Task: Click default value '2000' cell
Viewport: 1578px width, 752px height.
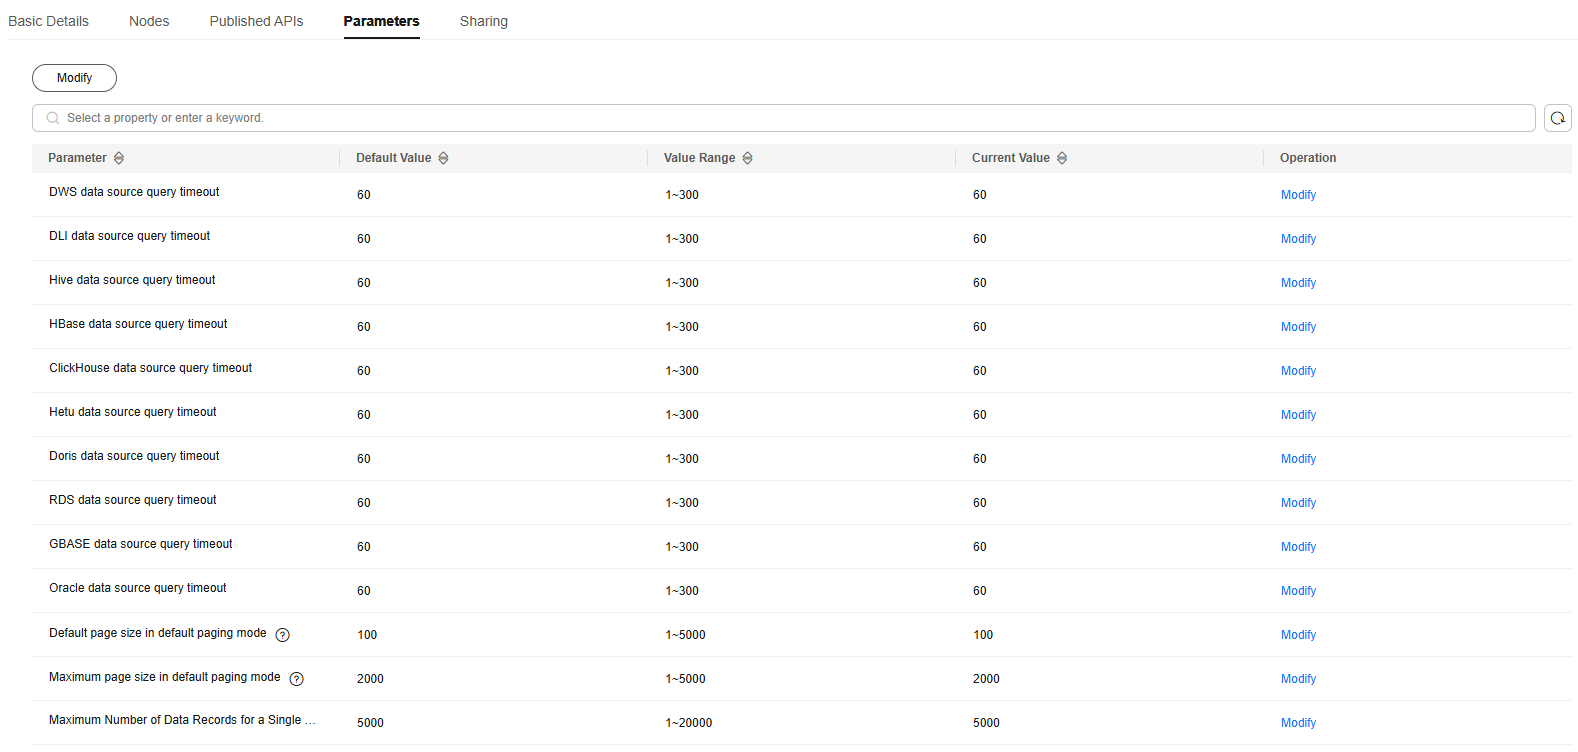Action: click(370, 679)
